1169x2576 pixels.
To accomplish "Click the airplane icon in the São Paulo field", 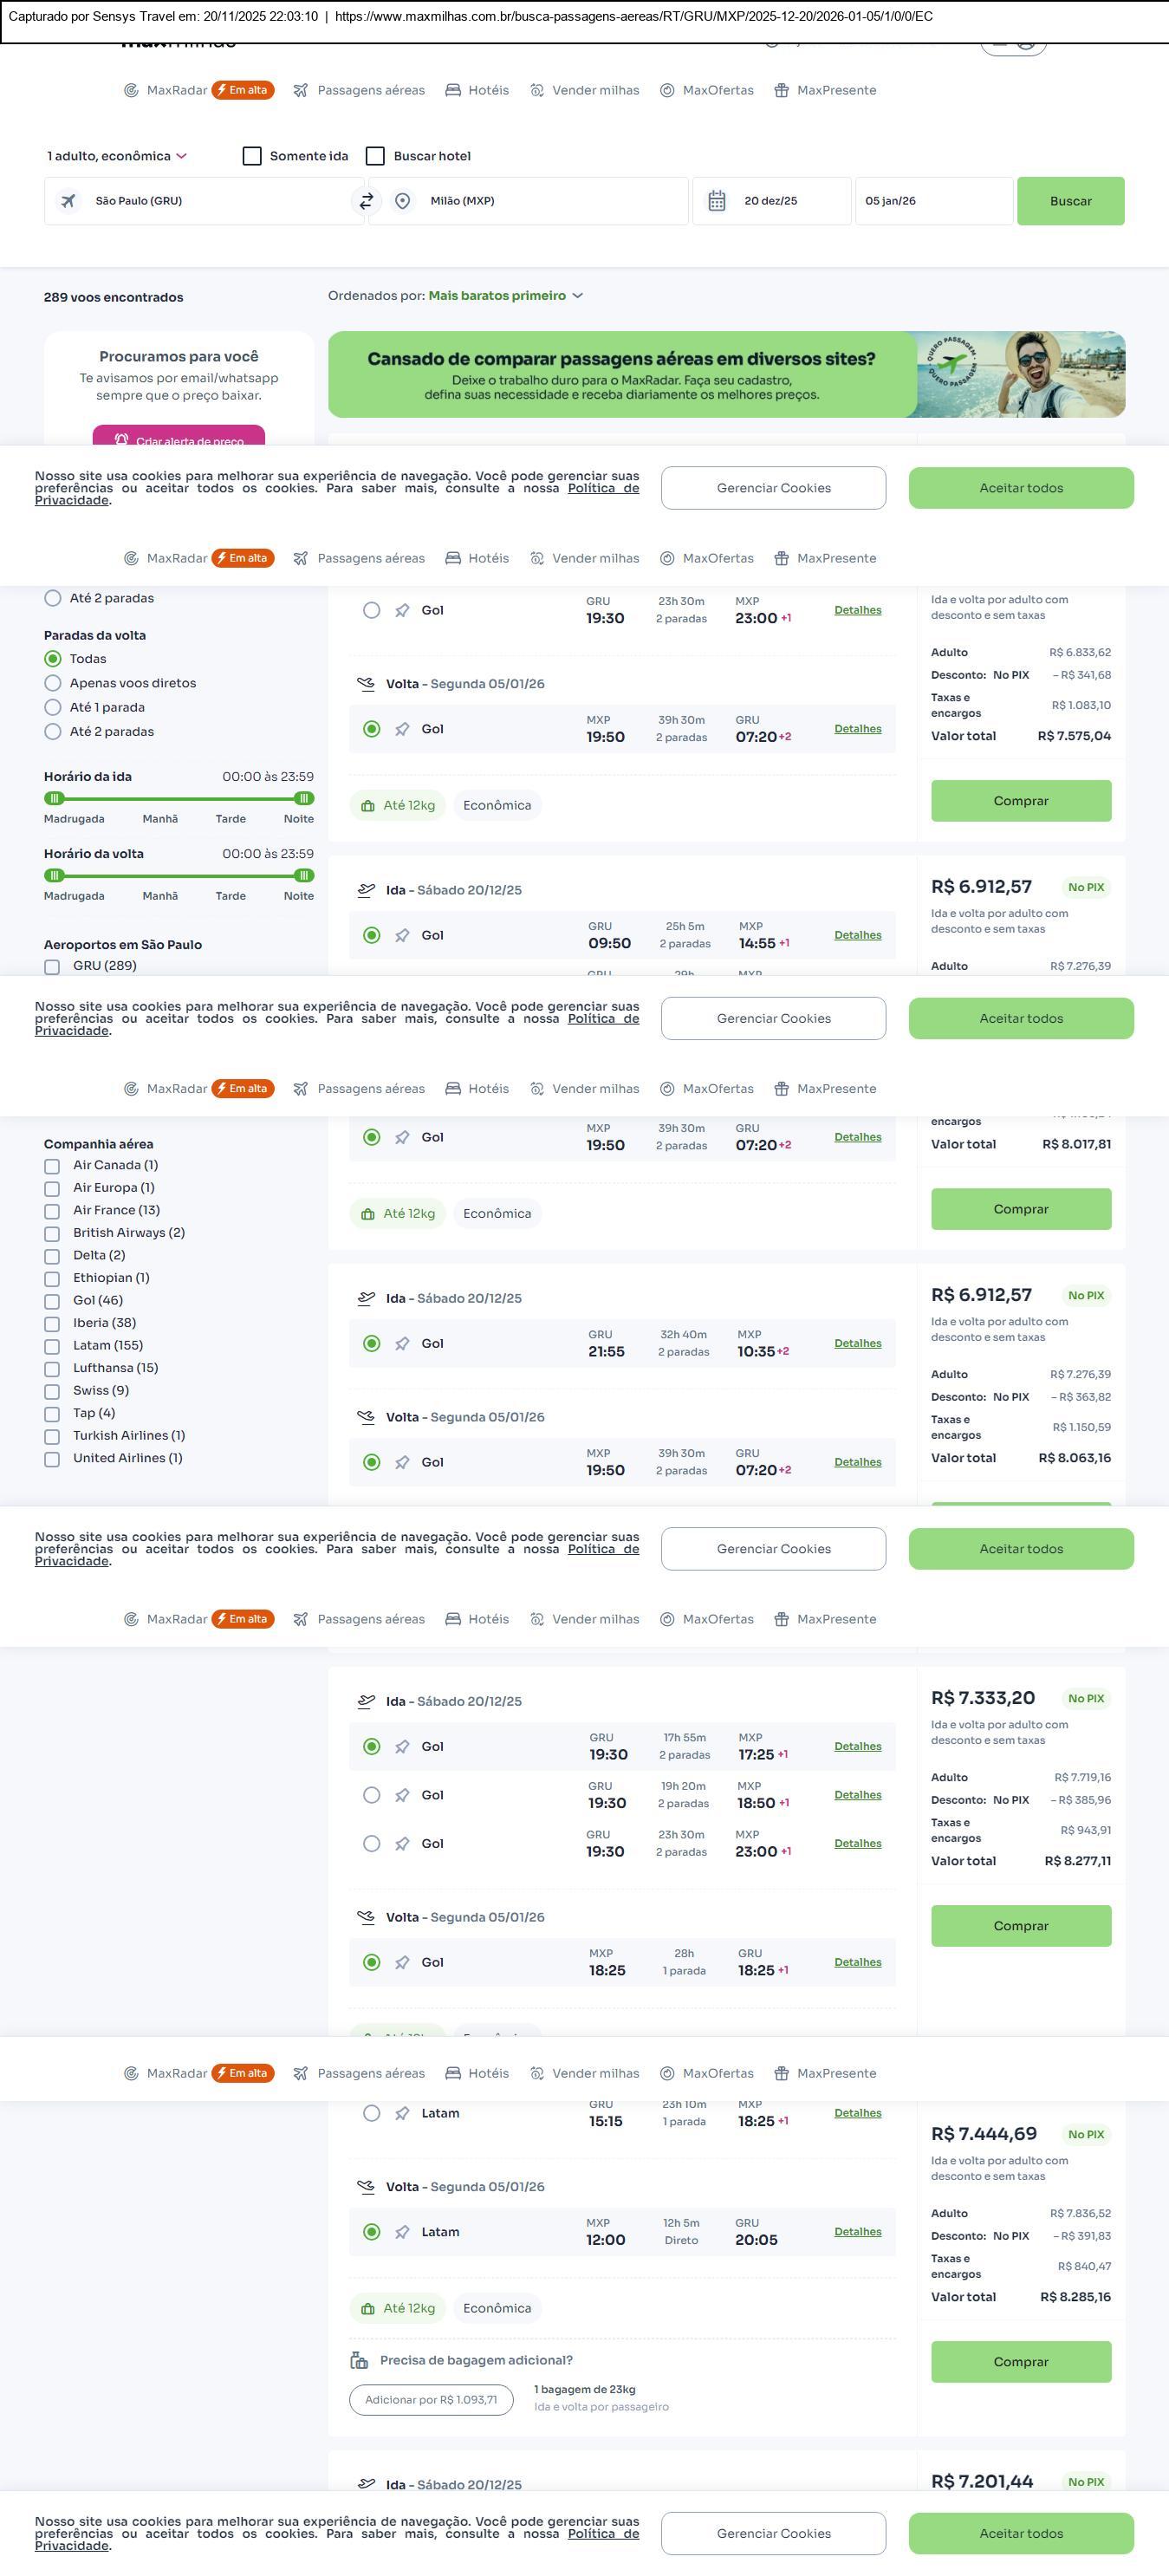I will coord(68,201).
